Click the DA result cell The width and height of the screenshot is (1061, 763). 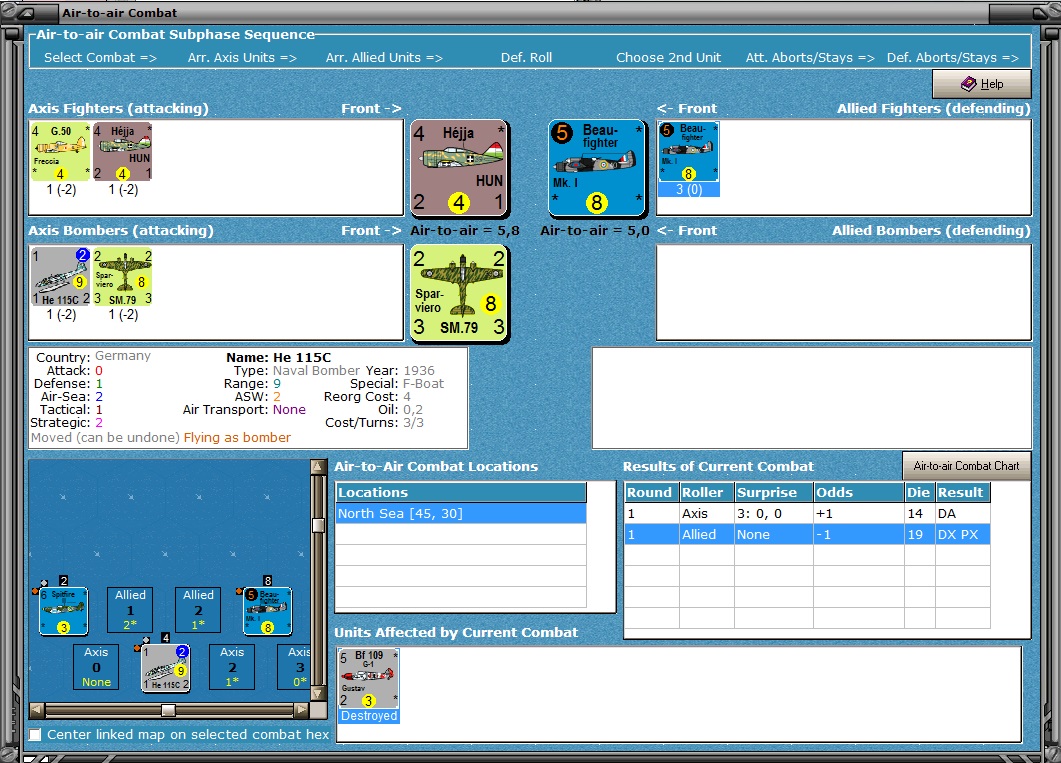click(x=963, y=513)
